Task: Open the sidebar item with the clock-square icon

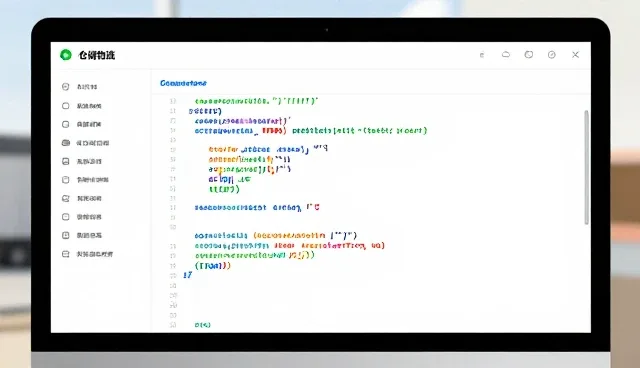Action: [x=82, y=235]
